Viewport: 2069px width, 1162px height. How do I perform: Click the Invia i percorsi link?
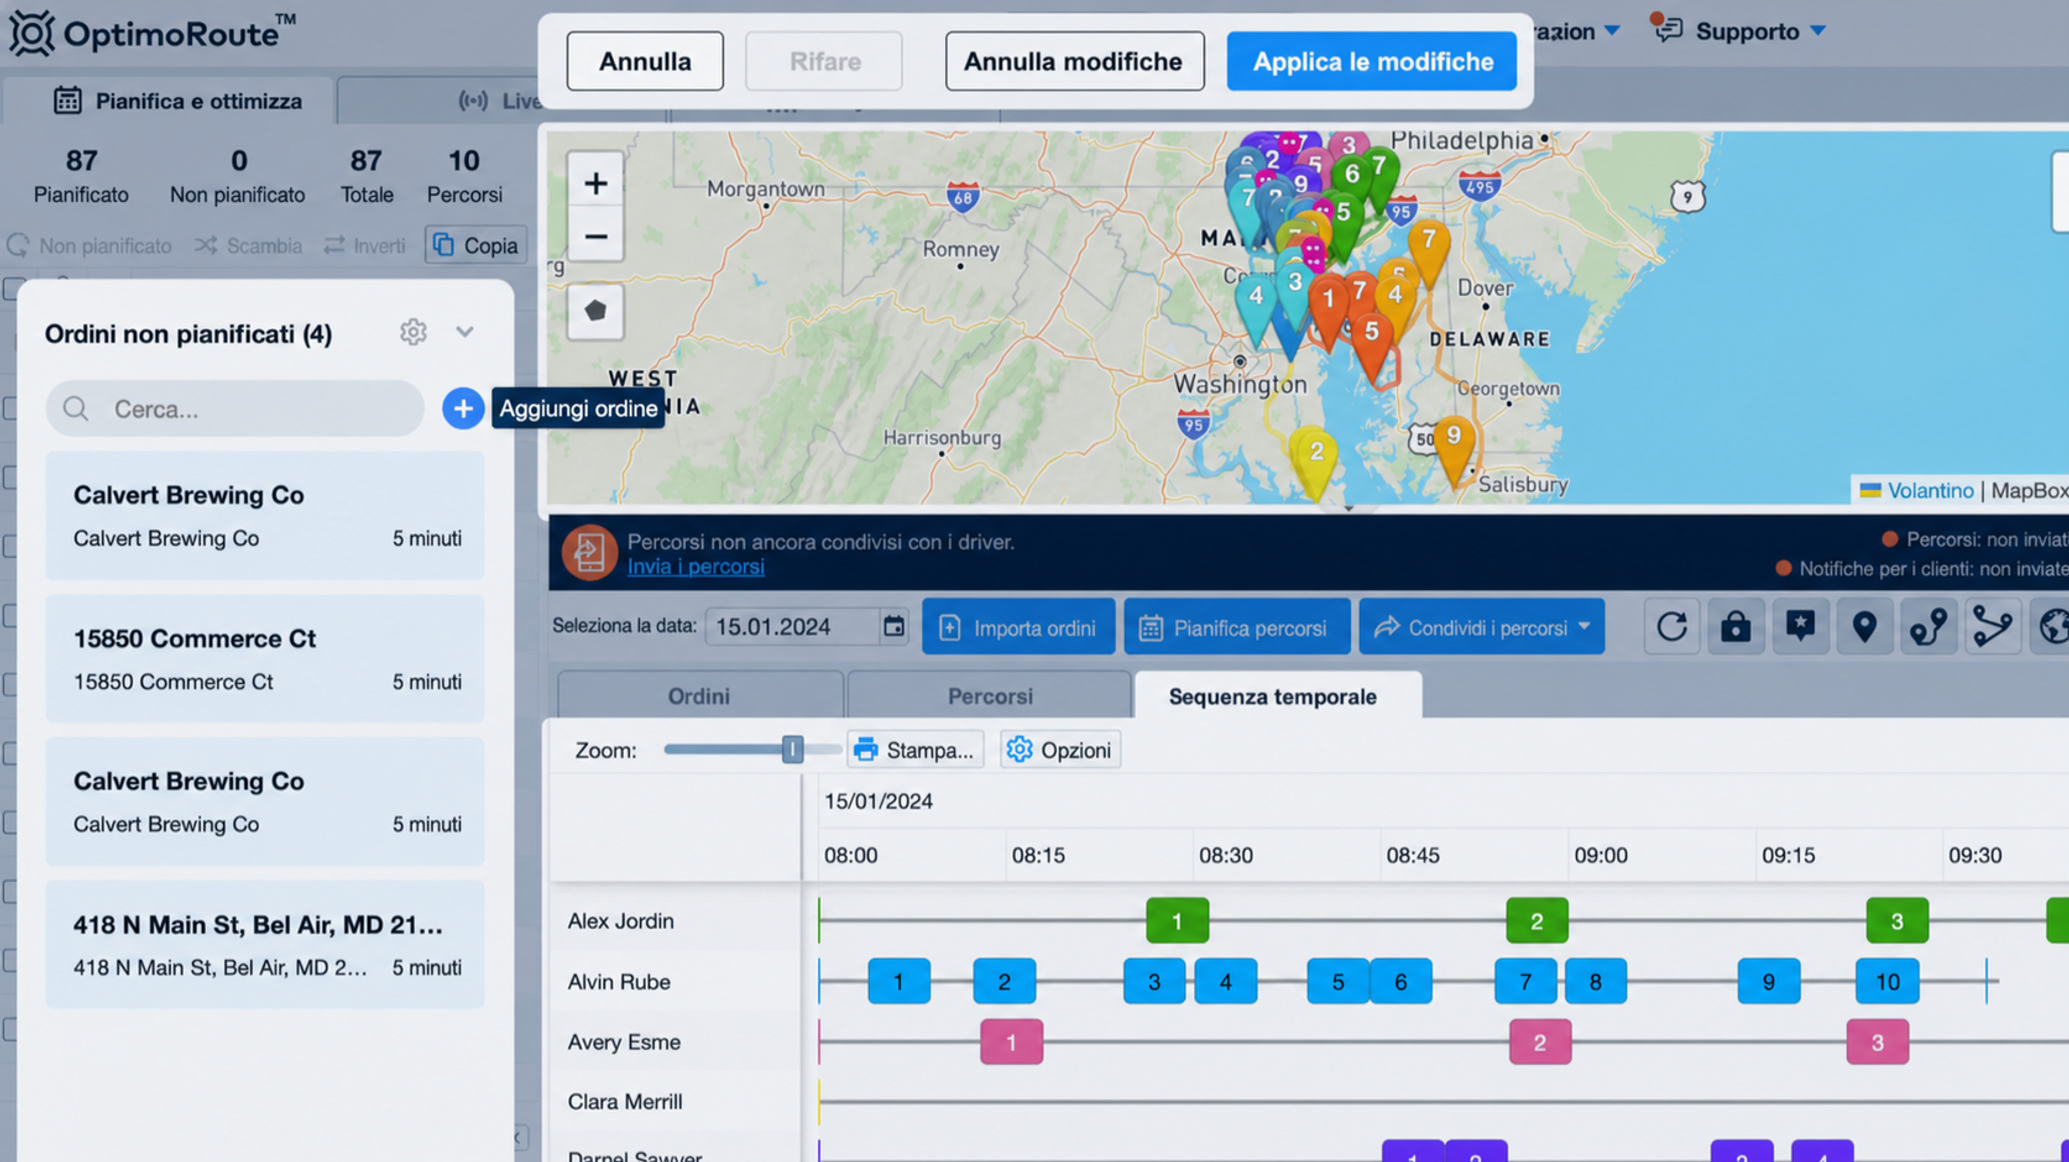696,566
